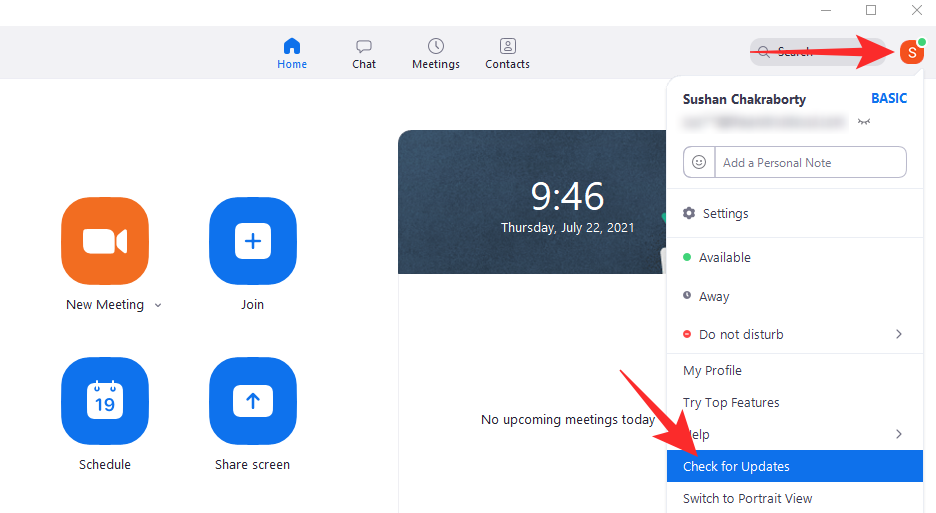Go to the Contacts tab
The image size is (936, 513).
click(507, 53)
